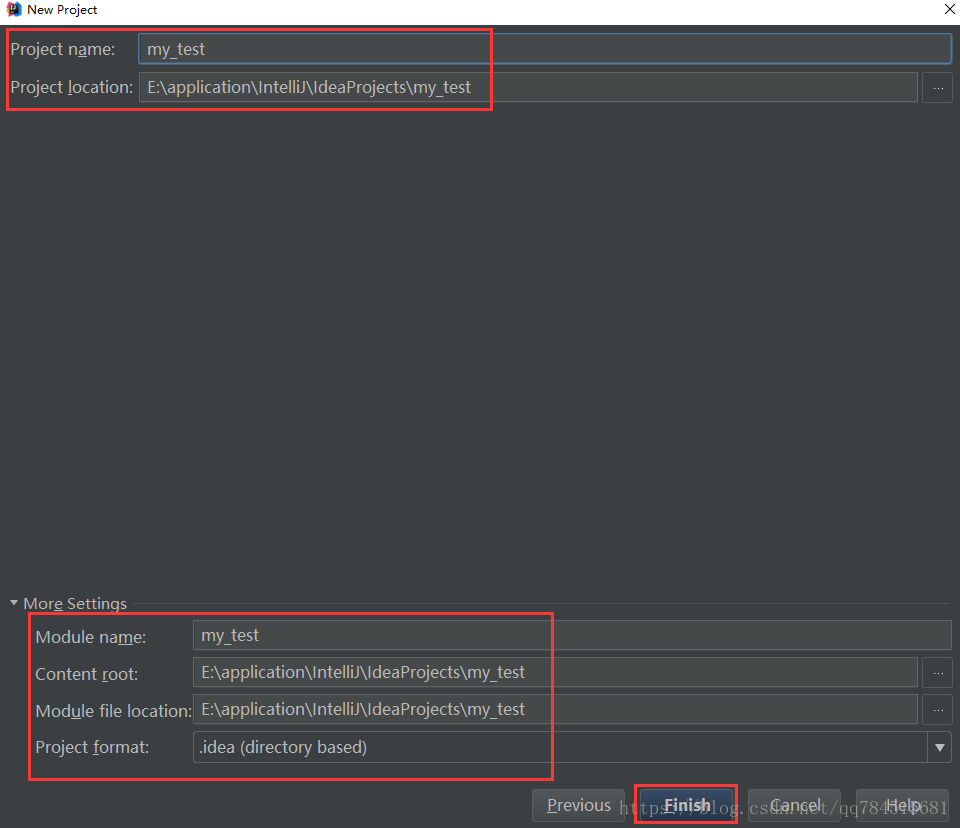Viewport: 960px width, 828px height.
Task: Close the New Project window
Action: click(950, 9)
